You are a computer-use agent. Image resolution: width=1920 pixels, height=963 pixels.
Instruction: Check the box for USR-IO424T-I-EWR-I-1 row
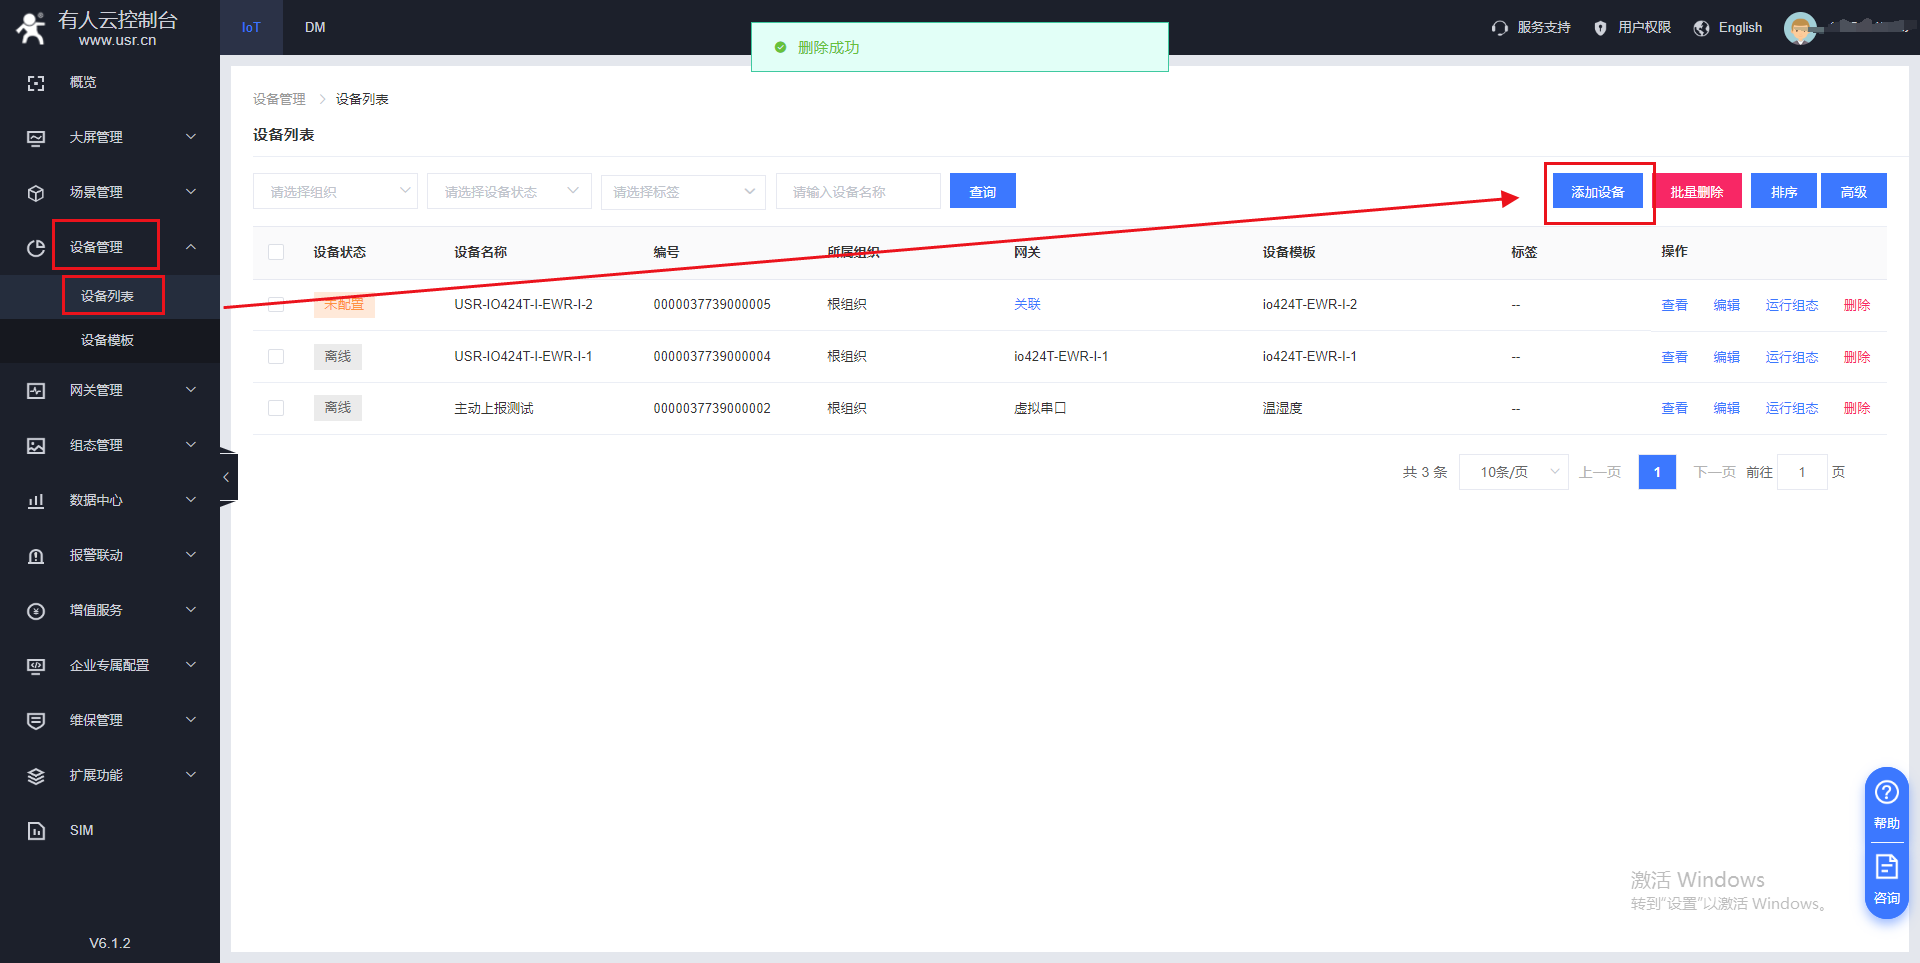276,357
